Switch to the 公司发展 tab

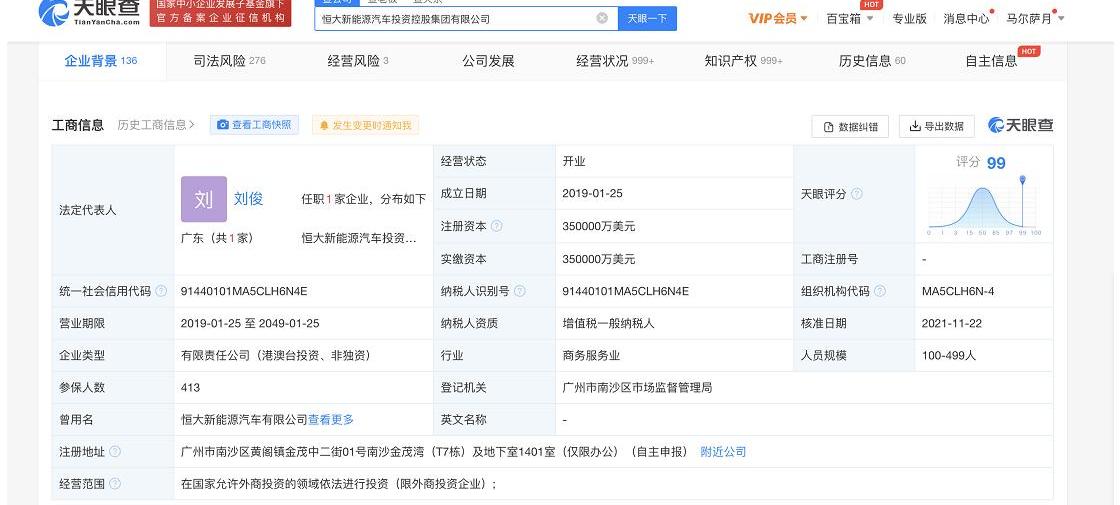tap(488, 61)
